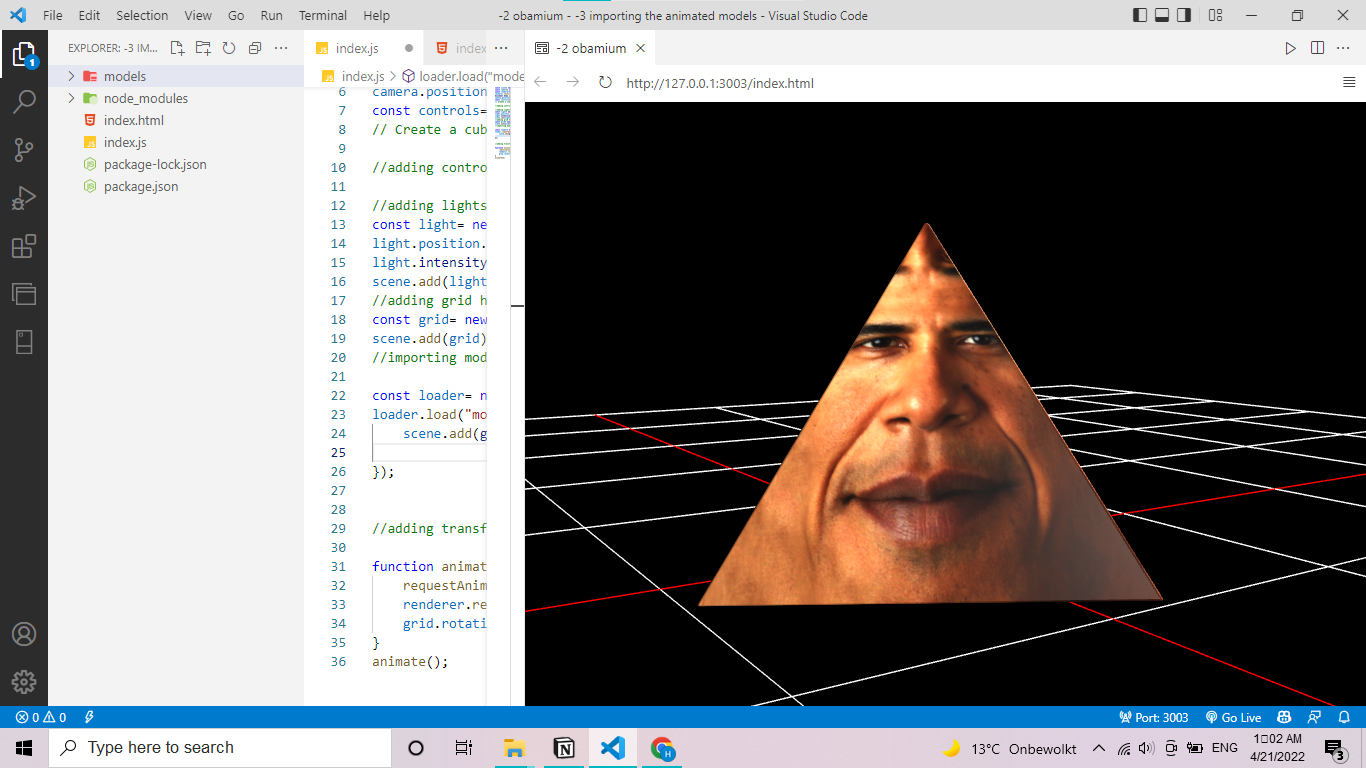
Task: Open the Accounts menu icon
Action: 24,634
